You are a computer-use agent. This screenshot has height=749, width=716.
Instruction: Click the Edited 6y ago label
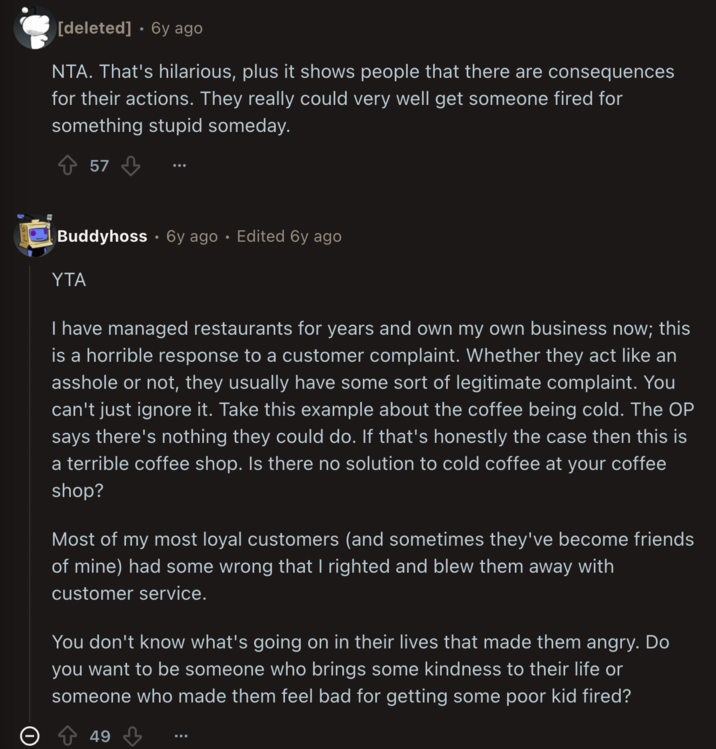coord(289,237)
